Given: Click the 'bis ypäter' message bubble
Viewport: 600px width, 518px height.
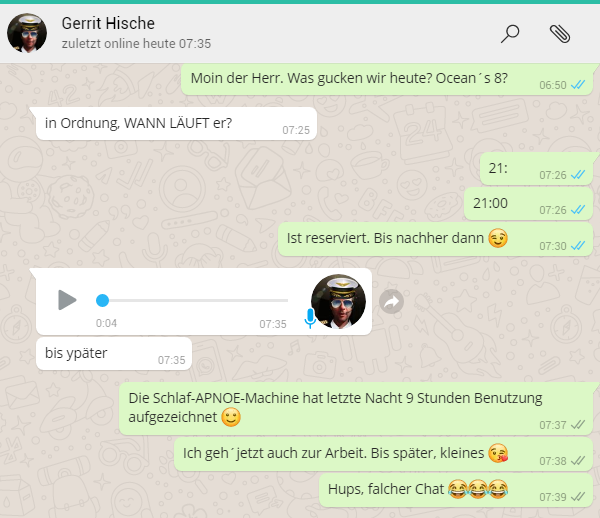Looking at the screenshot, I should 100,353.
